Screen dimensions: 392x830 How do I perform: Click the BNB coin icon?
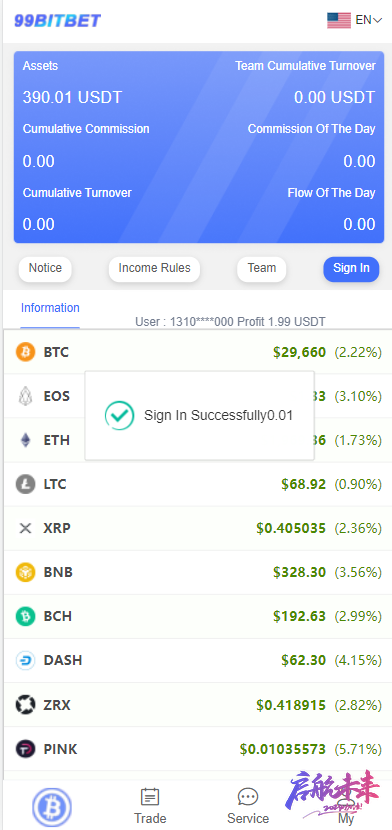tap(25, 572)
